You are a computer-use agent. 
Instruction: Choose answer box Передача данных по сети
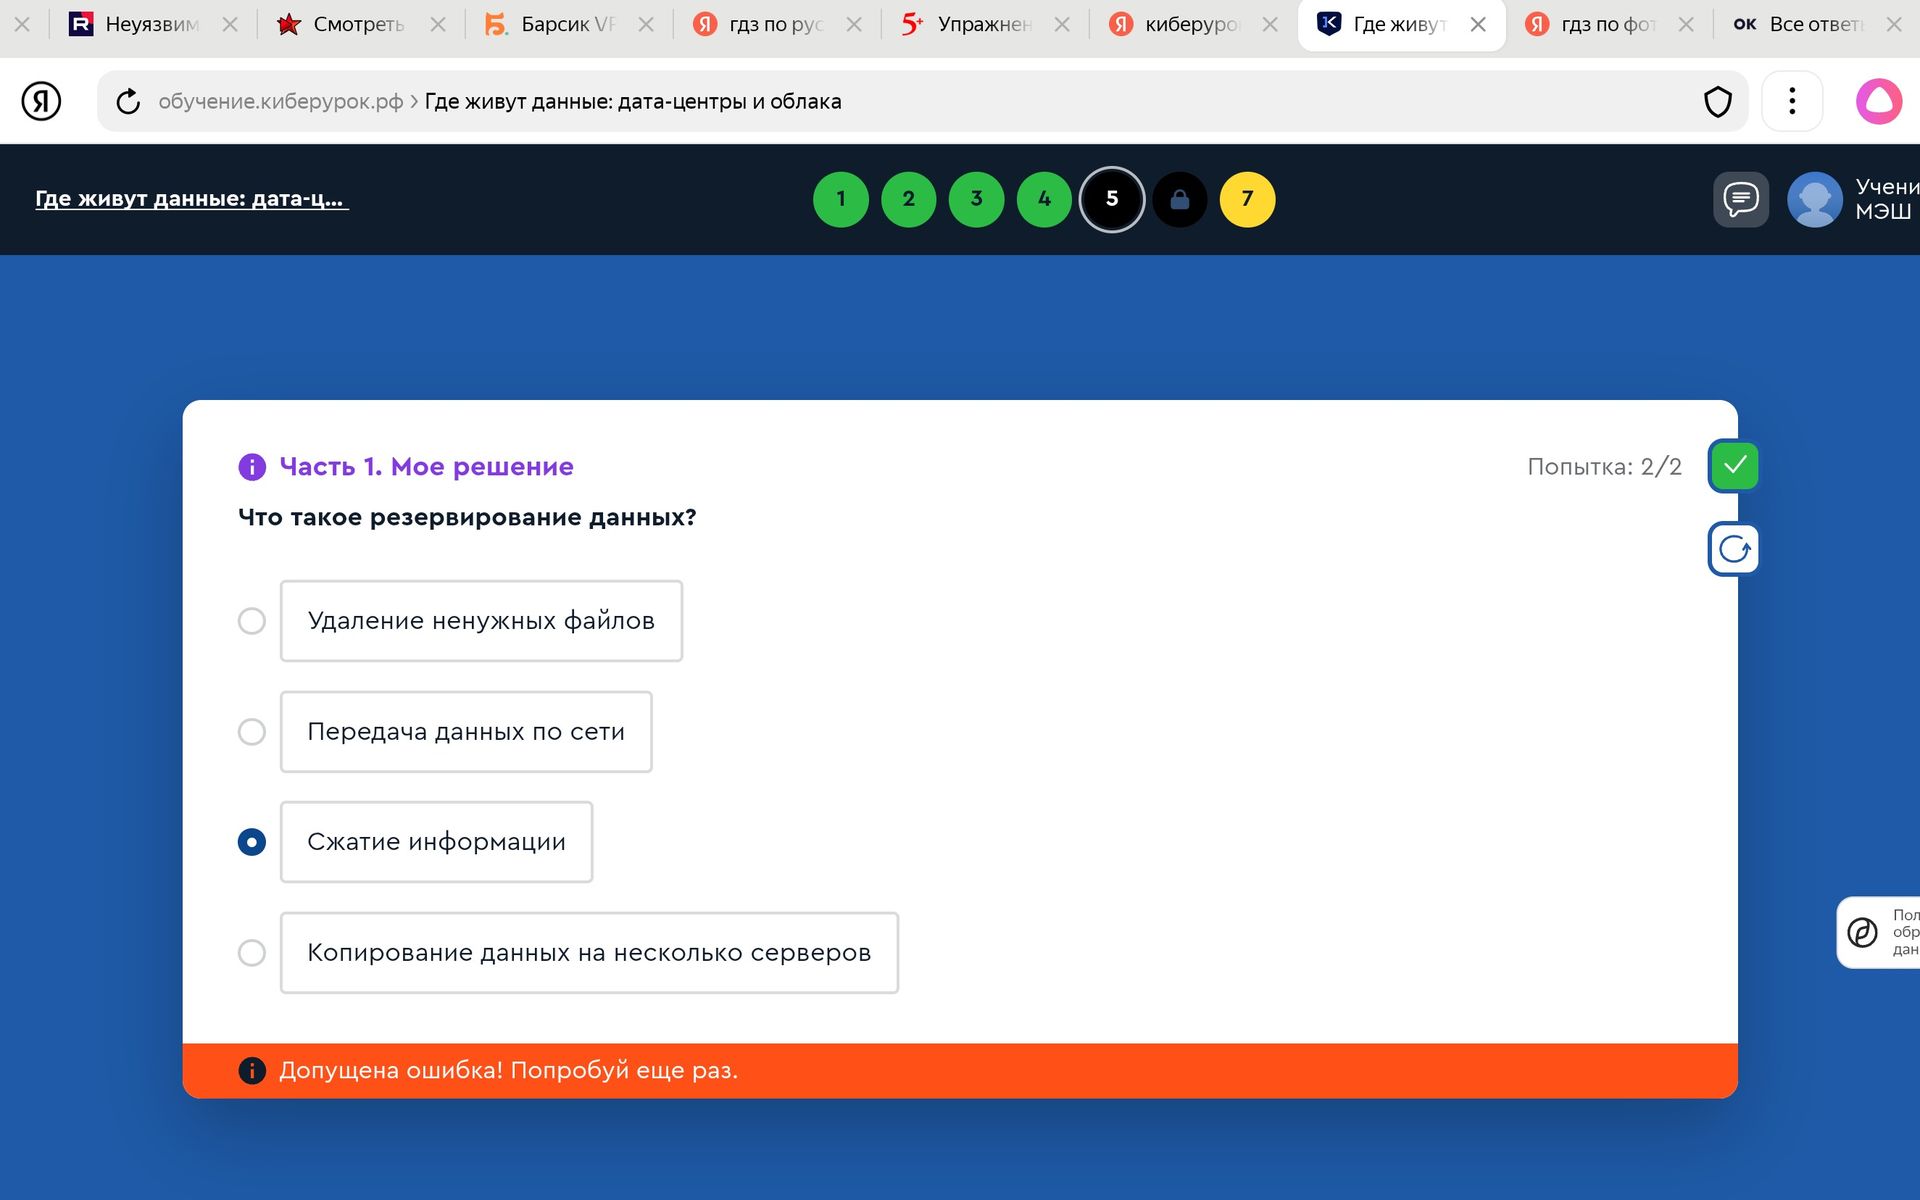pos(466,732)
